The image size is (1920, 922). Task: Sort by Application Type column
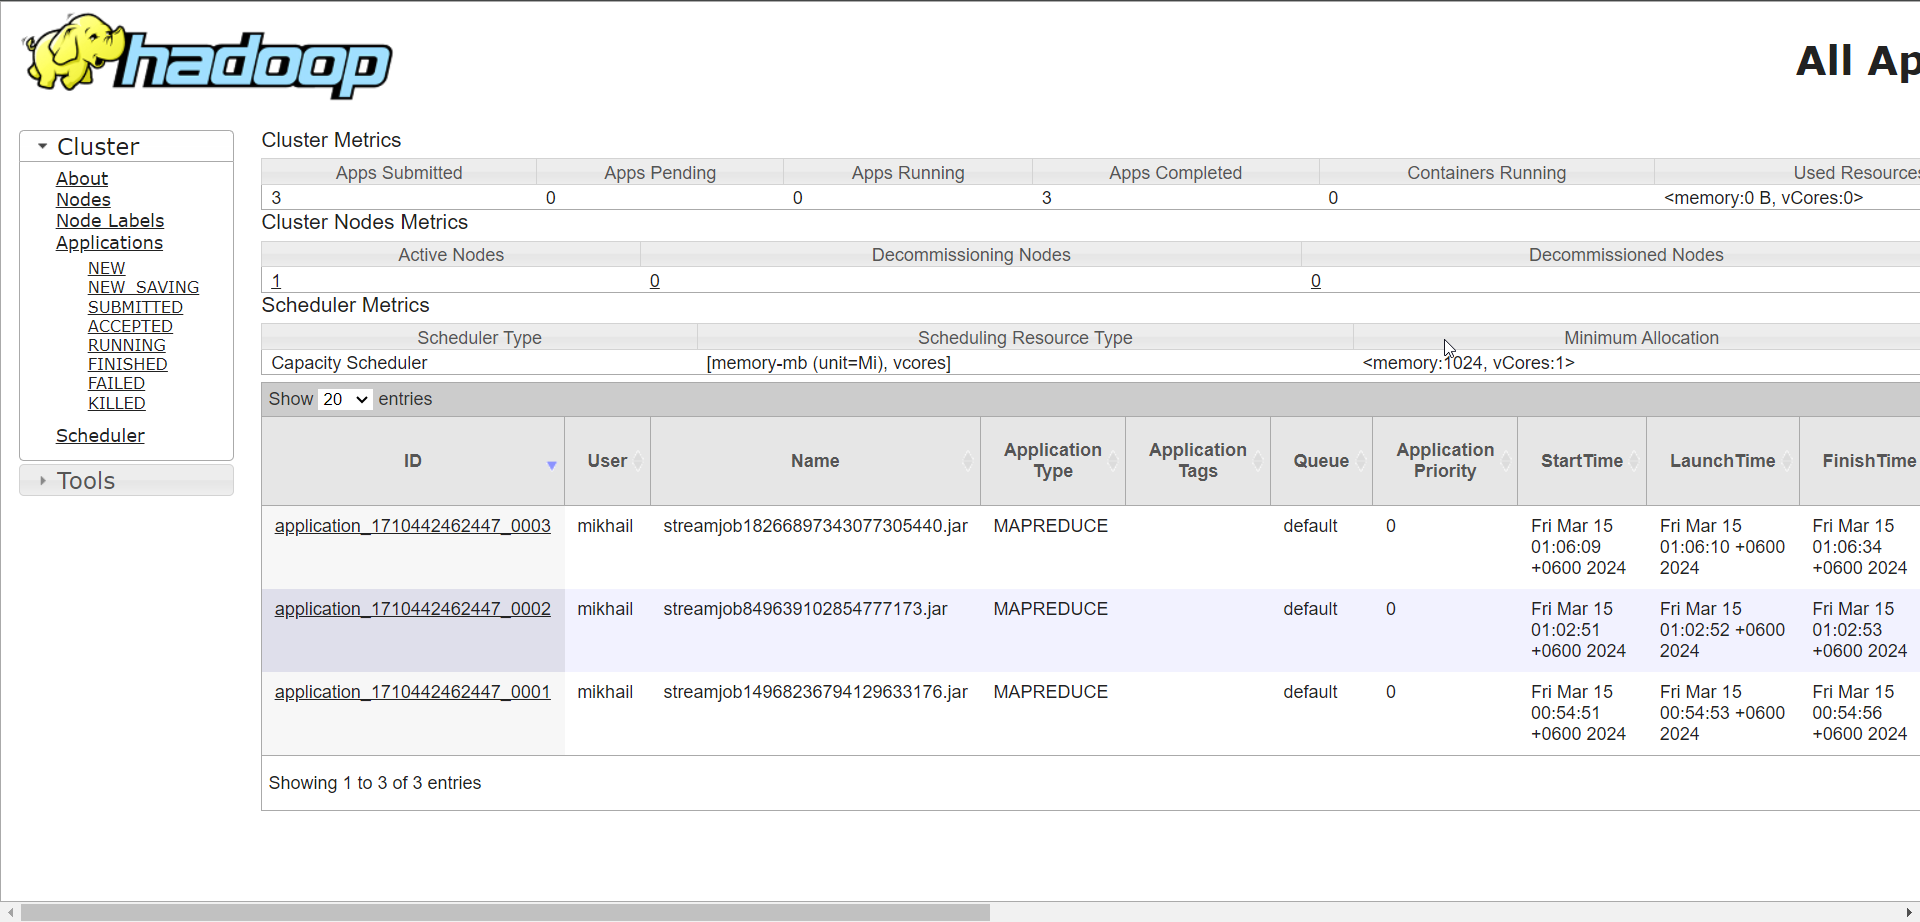pos(1052,461)
